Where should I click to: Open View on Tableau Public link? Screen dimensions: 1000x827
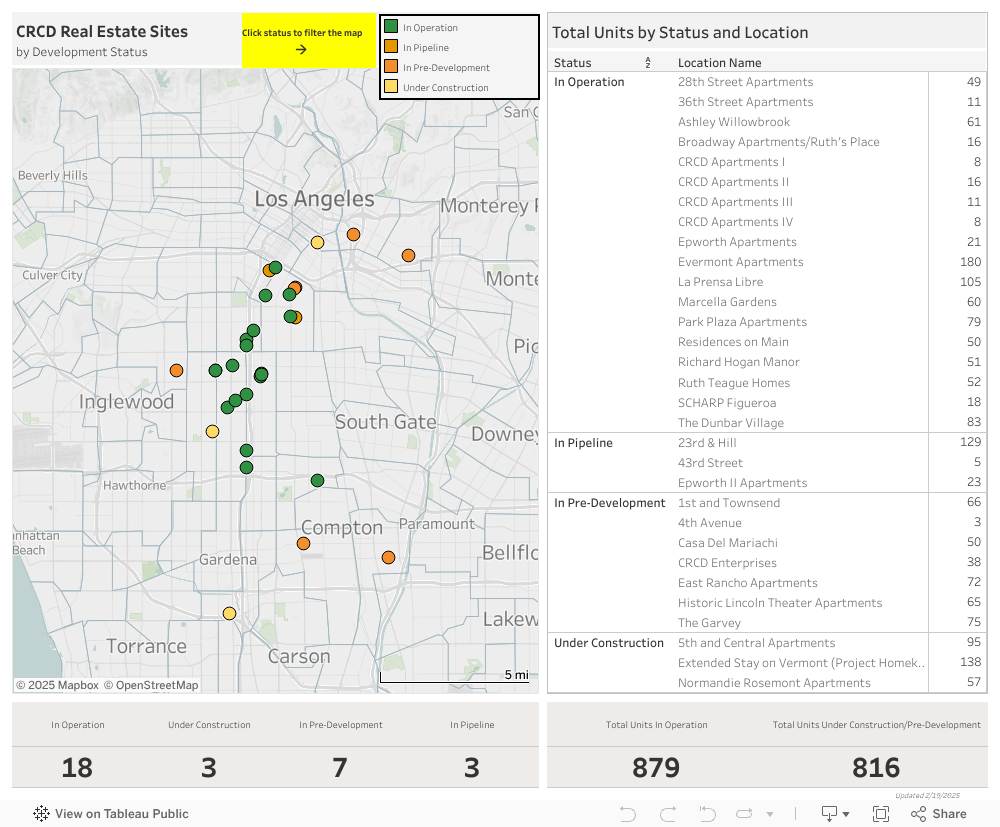click(111, 814)
